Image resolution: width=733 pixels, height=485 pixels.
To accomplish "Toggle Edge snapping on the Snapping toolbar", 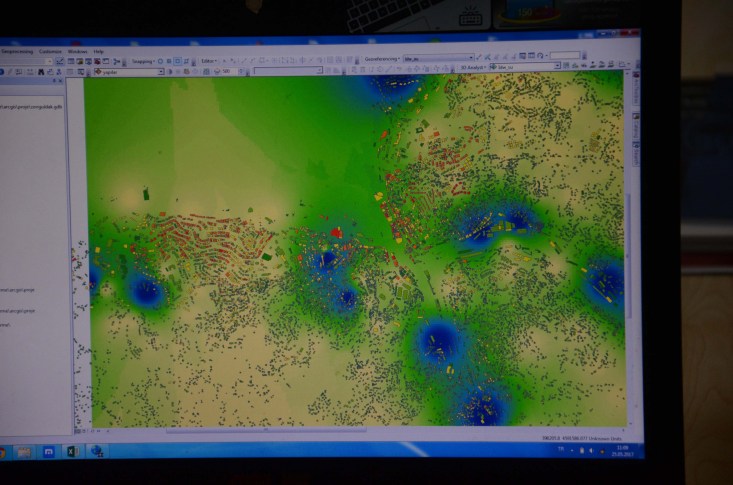I will (186, 61).
